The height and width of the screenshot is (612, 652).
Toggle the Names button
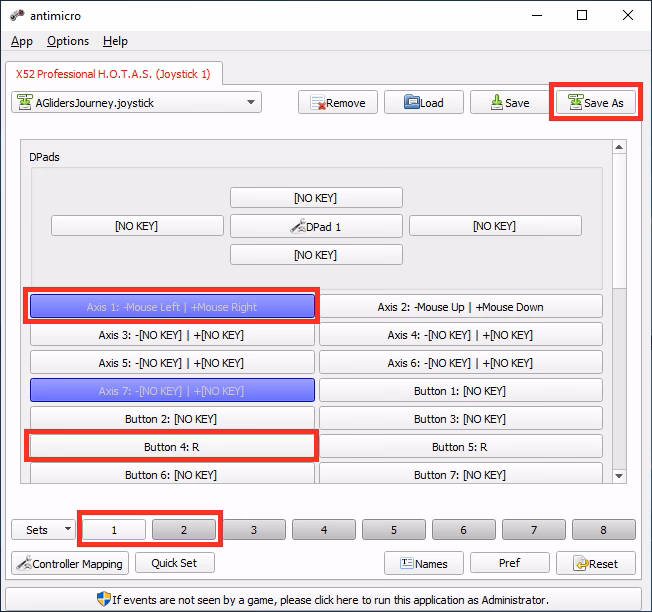pyautogui.click(x=424, y=563)
